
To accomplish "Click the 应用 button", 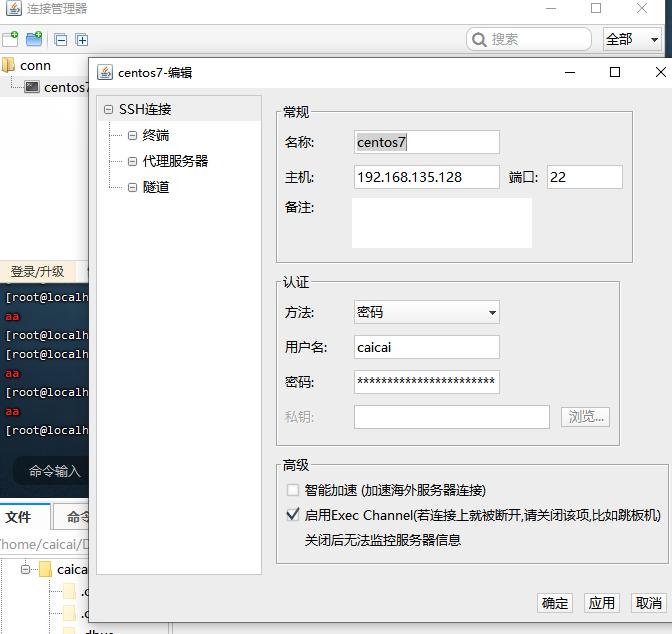I will [x=602, y=603].
